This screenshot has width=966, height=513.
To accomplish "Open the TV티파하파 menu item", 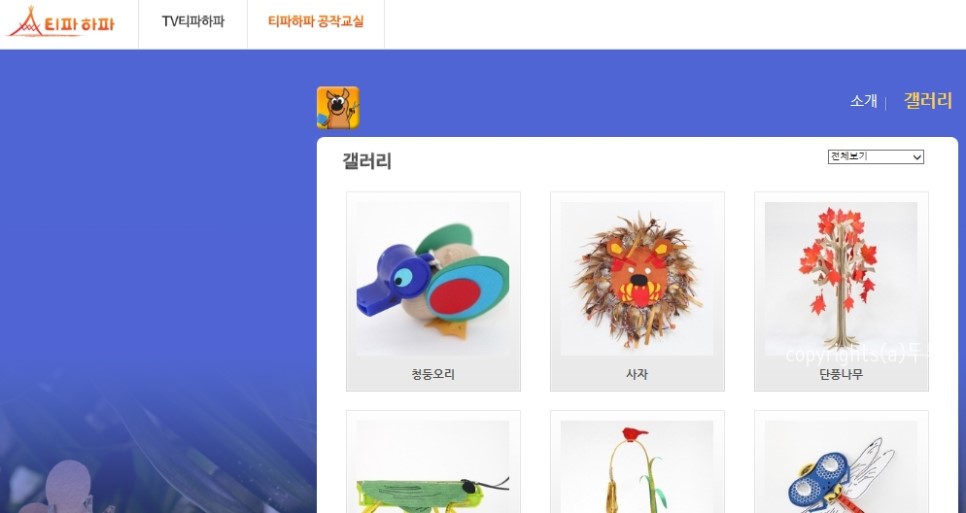I will click(x=193, y=22).
